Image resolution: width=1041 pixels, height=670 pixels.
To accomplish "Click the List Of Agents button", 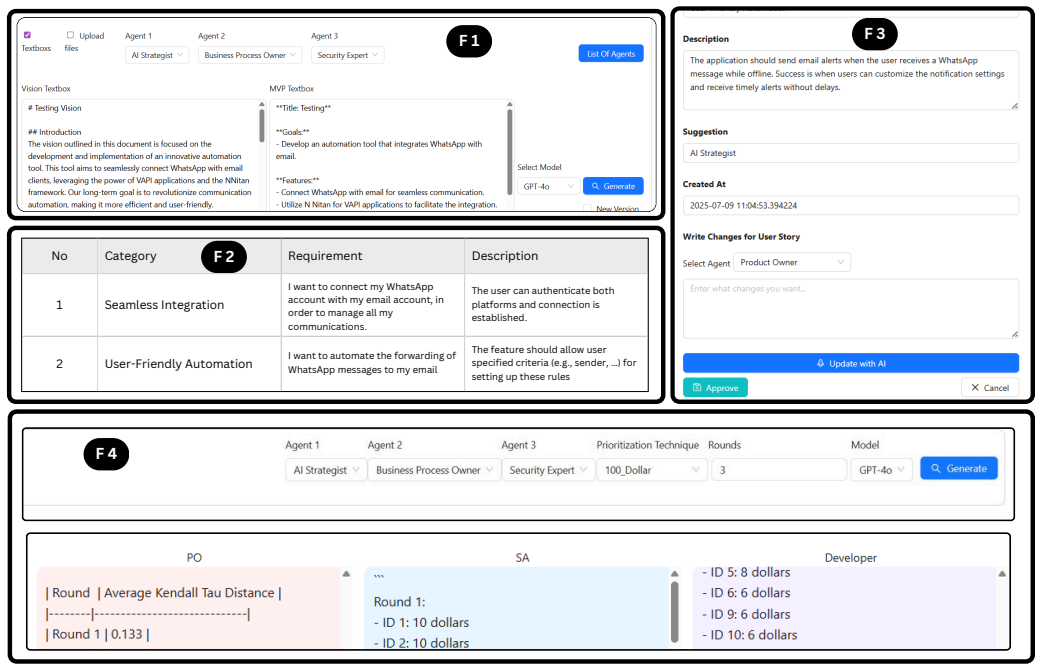I will coord(611,54).
